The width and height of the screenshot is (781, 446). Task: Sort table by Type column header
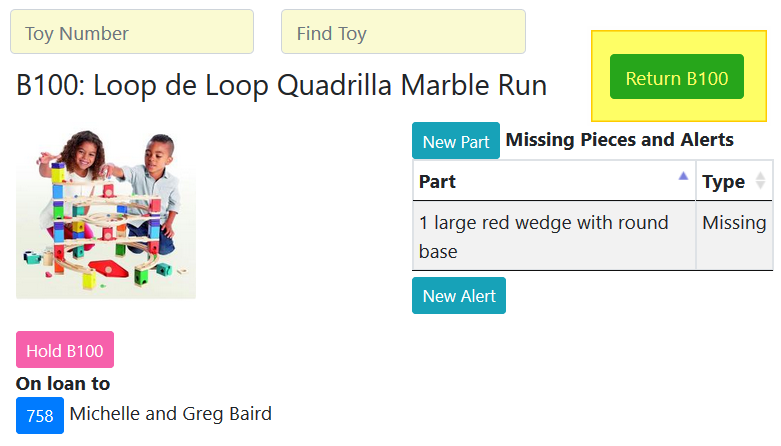723,181
